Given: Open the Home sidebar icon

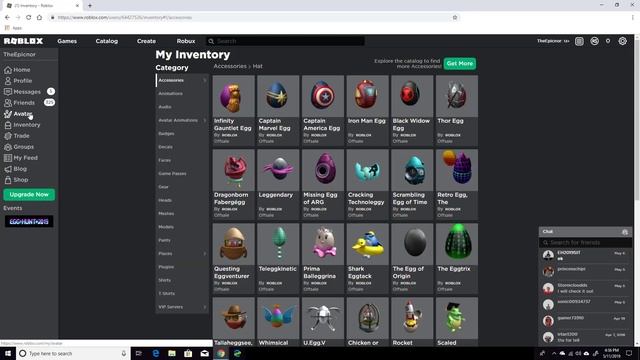Looking at the screenshot, I should click(8, 70).
